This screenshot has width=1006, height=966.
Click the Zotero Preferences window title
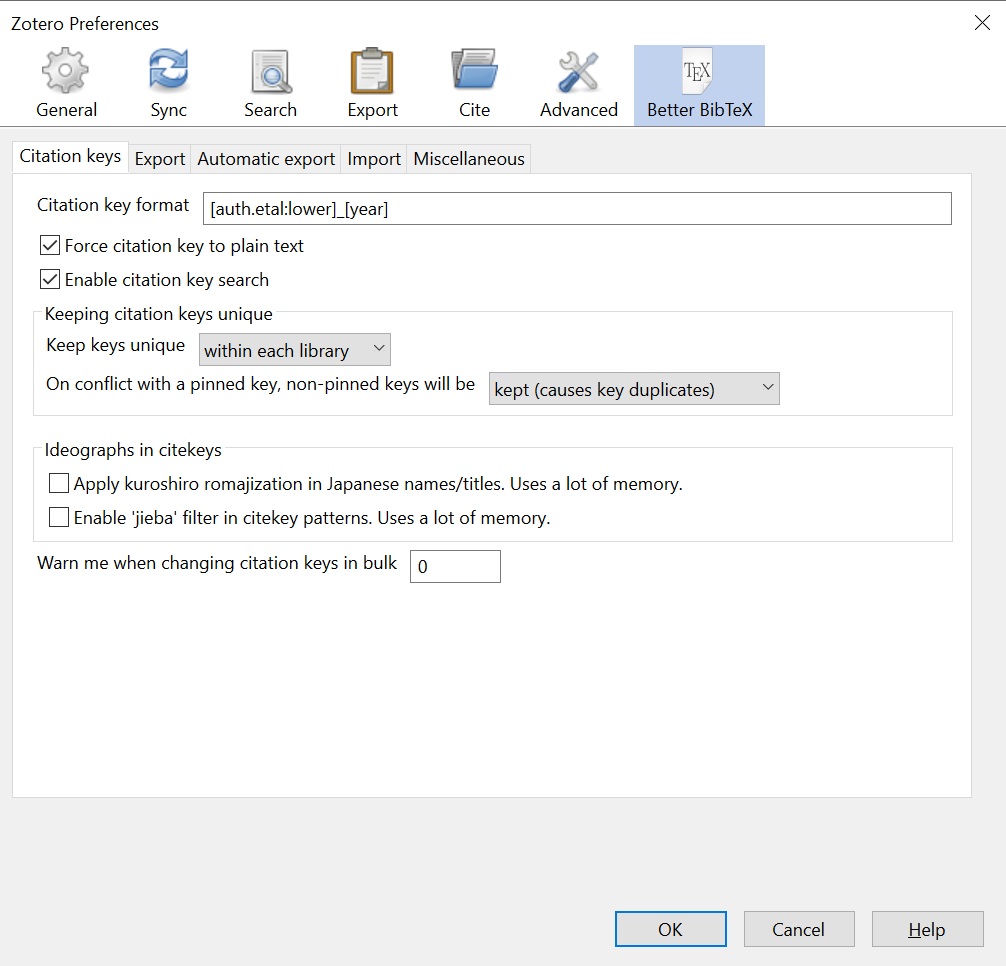click(x=85, y=24)
